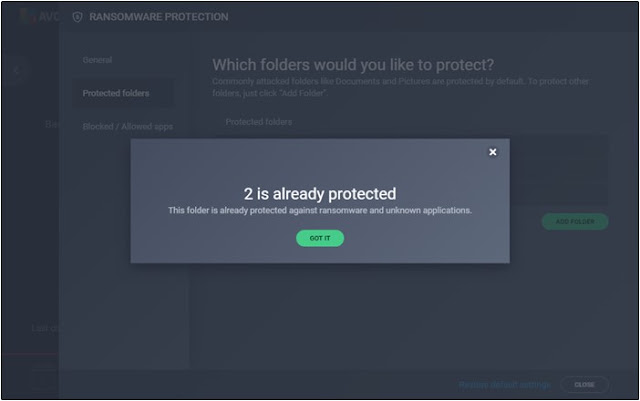The image size is (640, 401).
Task: Click the partially hidden 'Last' text at left
Action: coord(45,328)
